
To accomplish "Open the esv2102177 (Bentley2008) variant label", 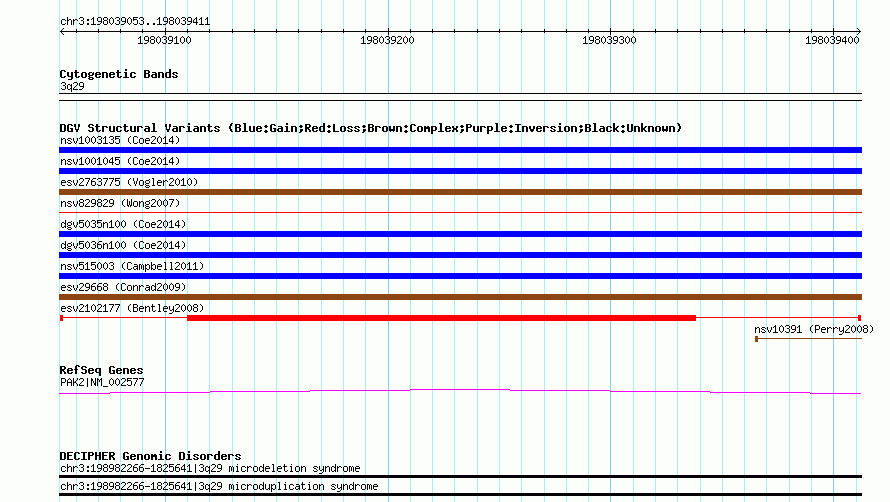I will 132,308.
